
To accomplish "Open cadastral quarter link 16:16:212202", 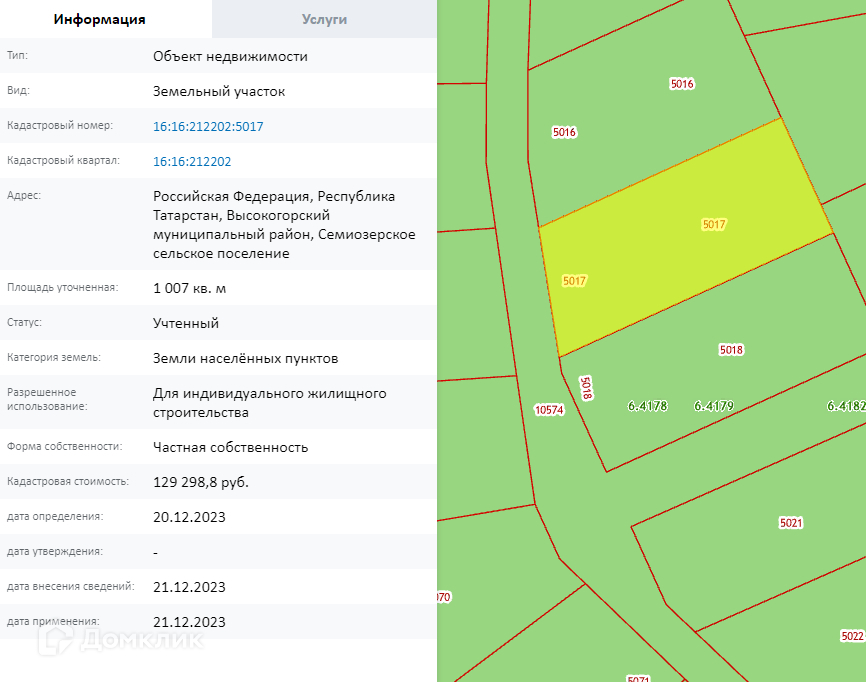I will [x=192, y=161].
